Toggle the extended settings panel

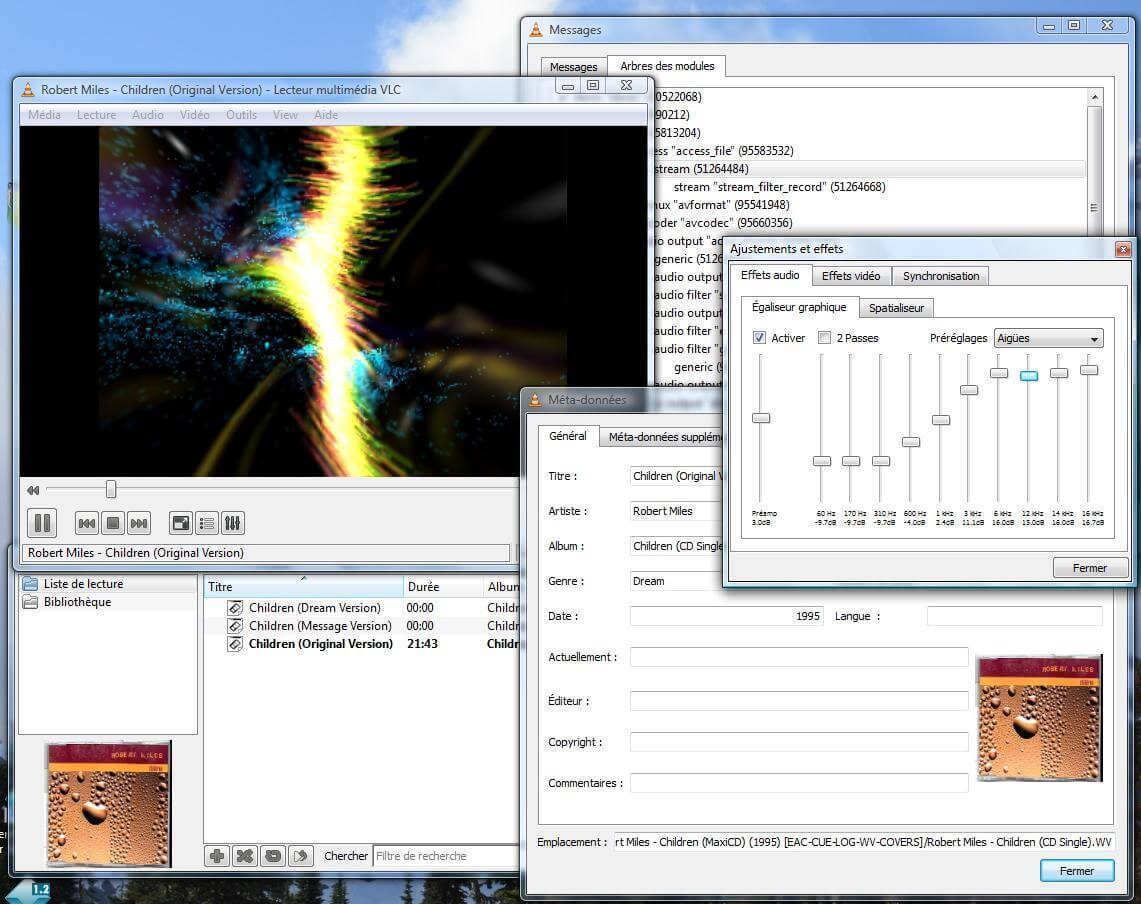[x=232, y=522]
